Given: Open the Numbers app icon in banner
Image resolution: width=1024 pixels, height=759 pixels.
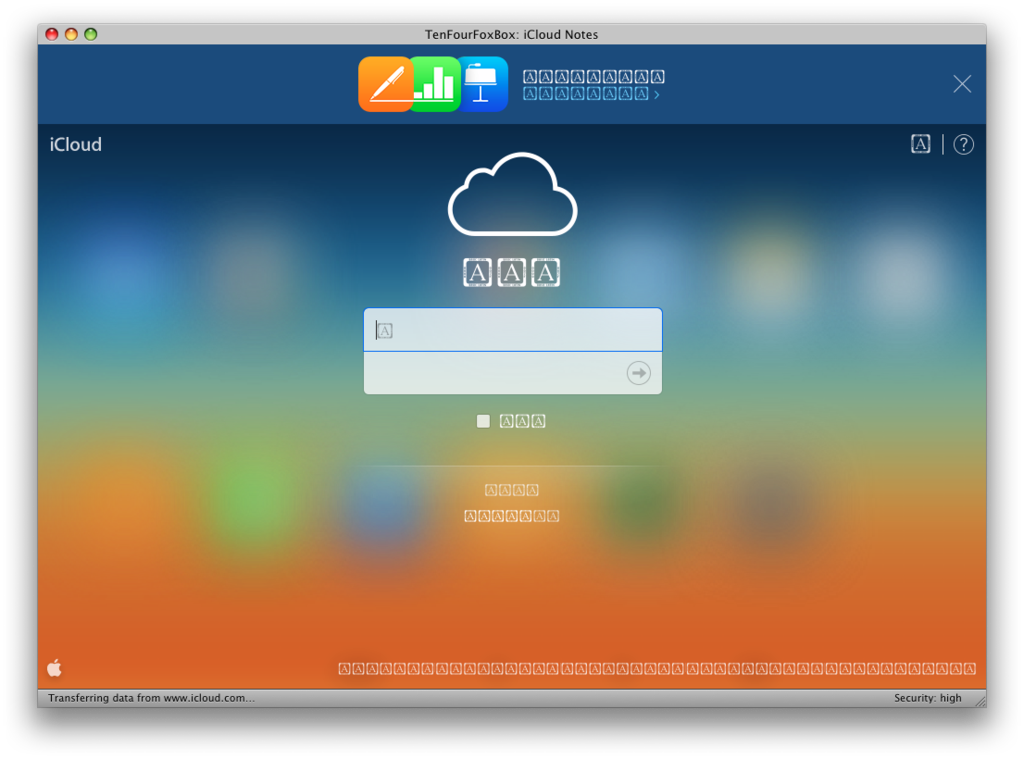Looking at the screenshot, I should click(x=436, y=84).
